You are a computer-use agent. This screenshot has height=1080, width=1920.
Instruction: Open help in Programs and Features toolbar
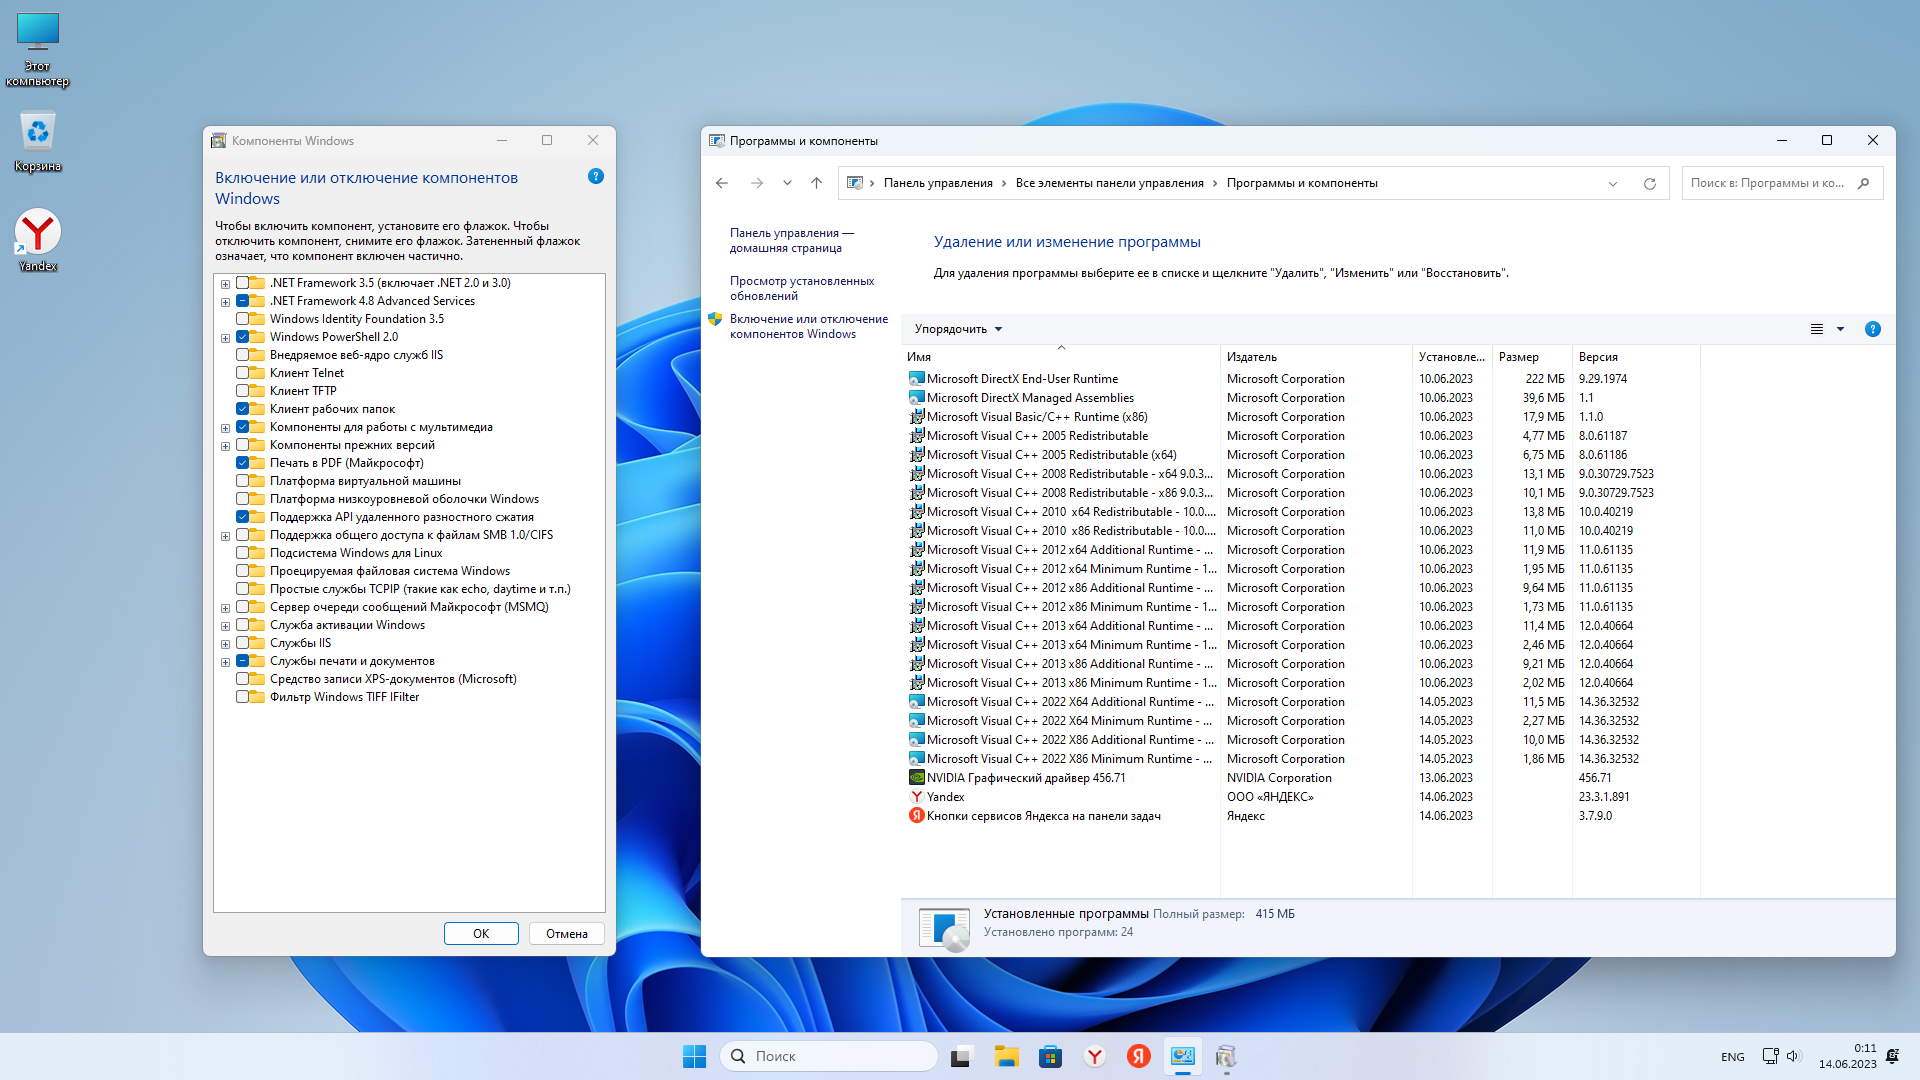(x=1872, y=329)
